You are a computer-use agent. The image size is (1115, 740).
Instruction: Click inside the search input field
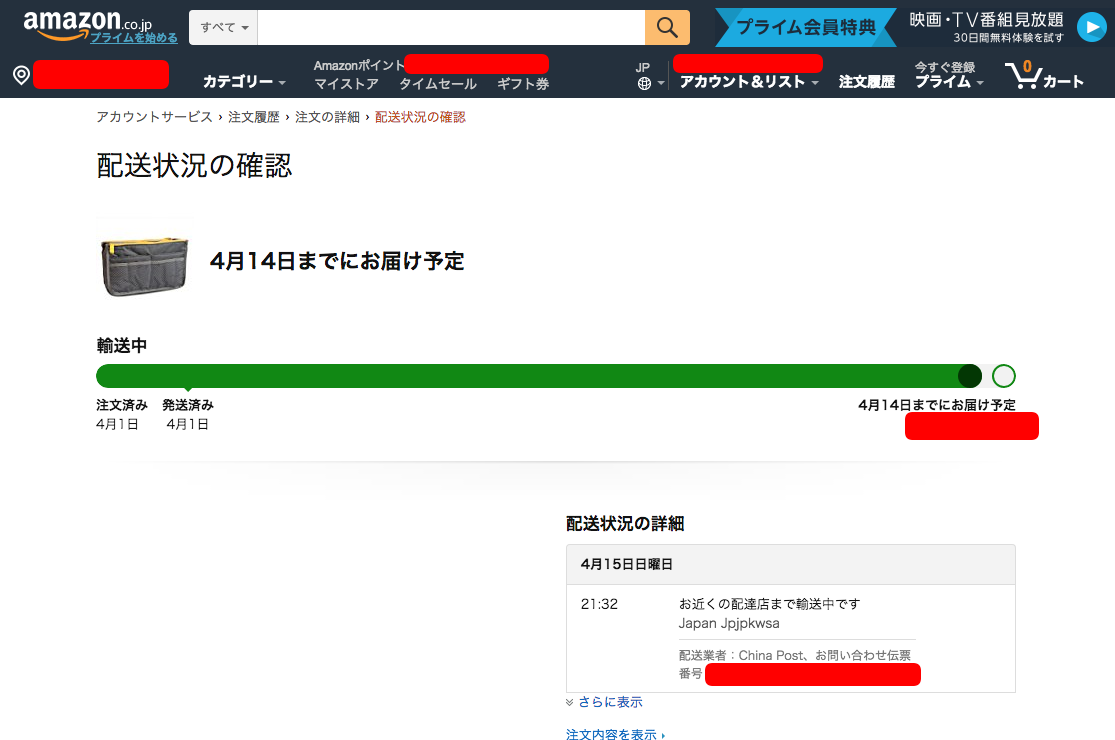450,27
